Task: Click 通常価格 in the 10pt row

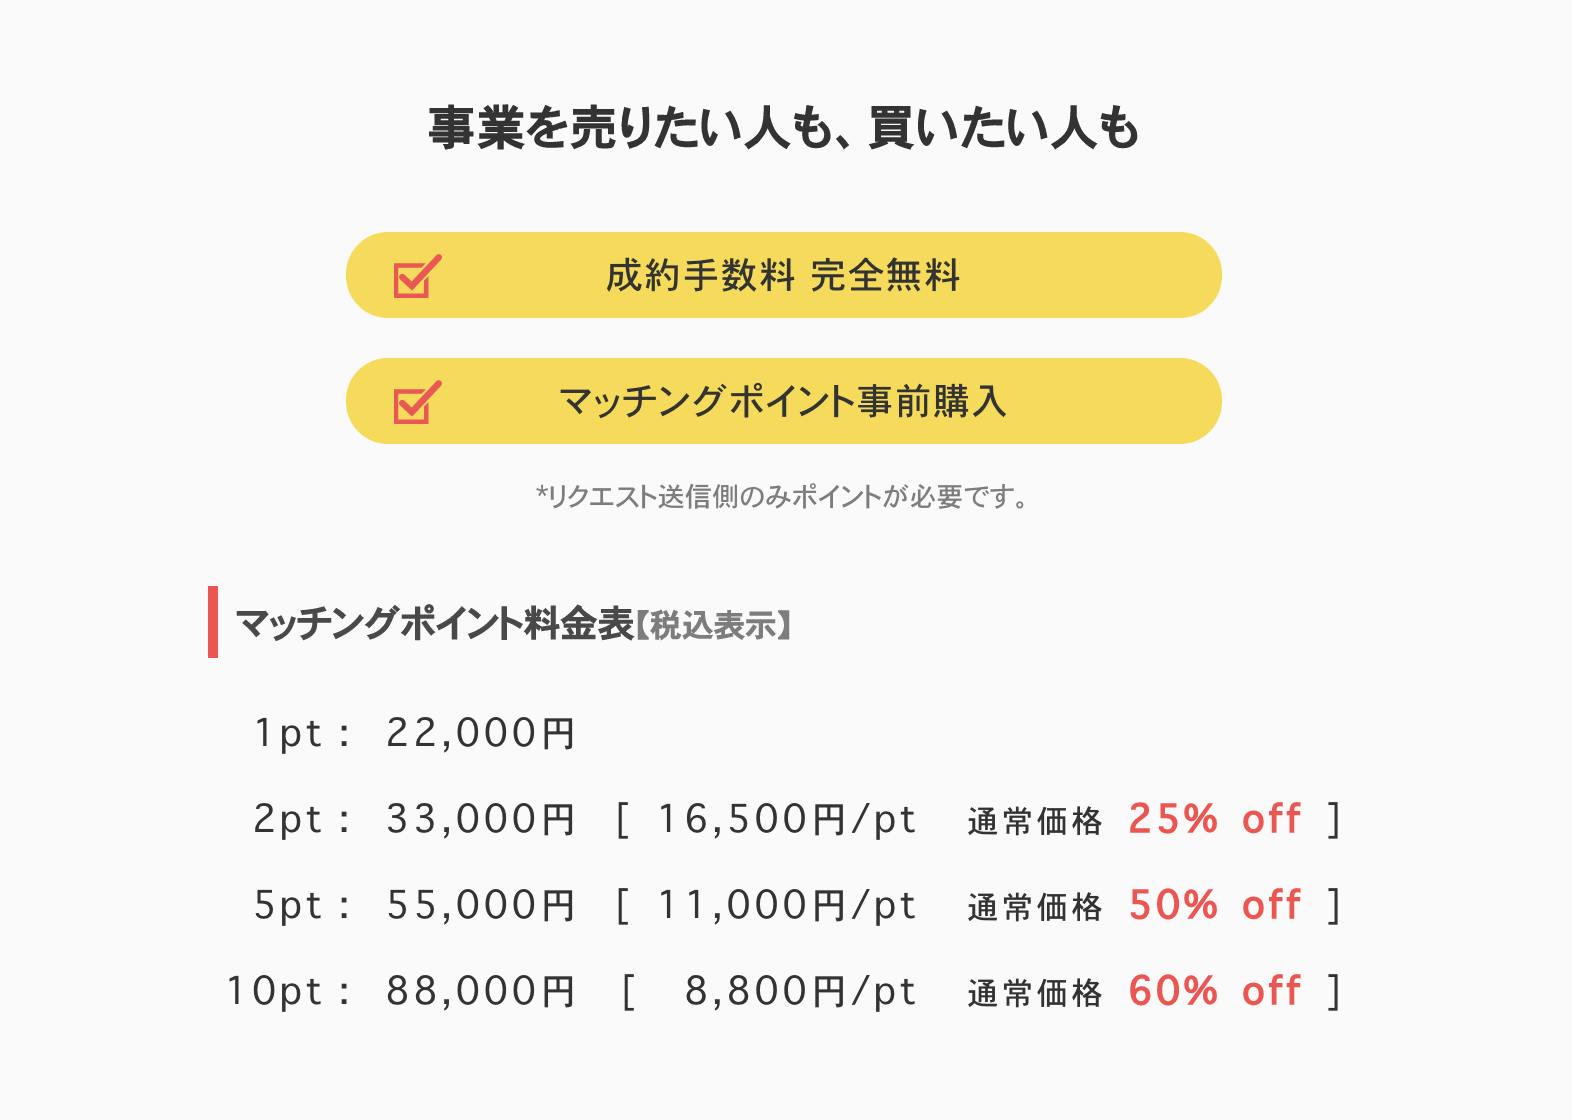Action: 1035,994
